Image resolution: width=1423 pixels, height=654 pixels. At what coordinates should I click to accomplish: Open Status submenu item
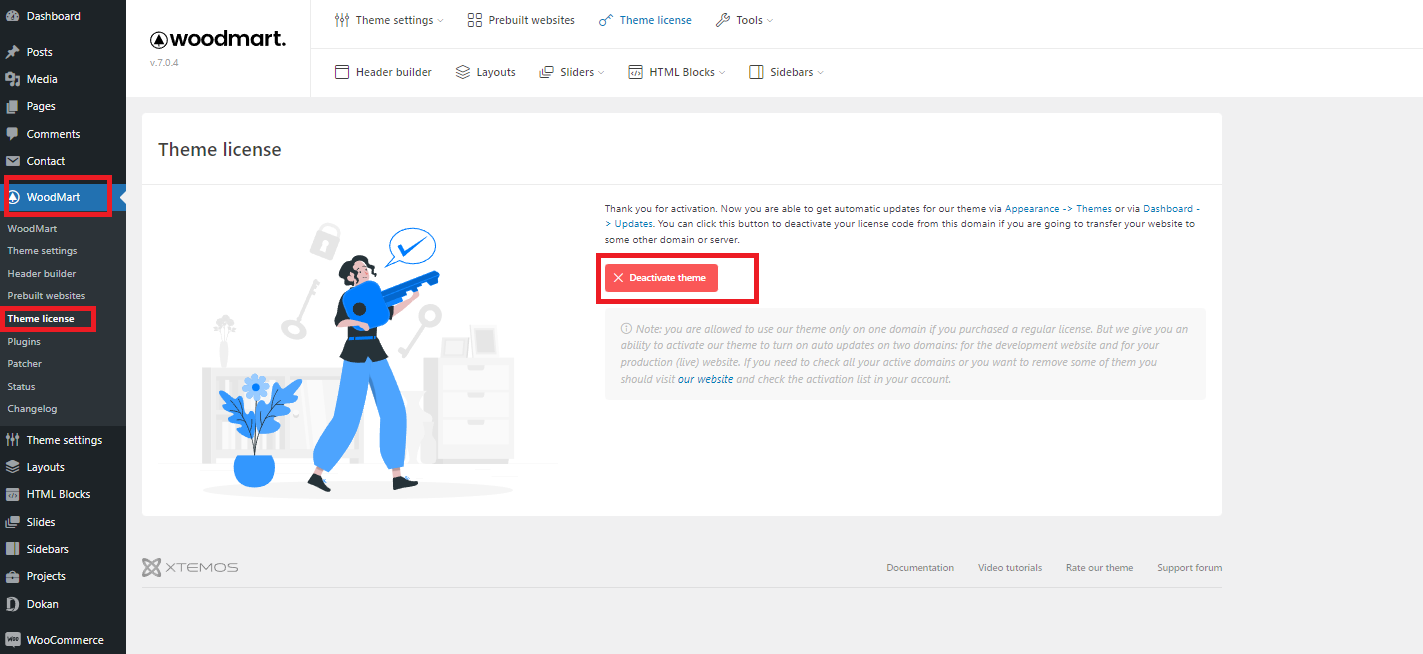21,386
